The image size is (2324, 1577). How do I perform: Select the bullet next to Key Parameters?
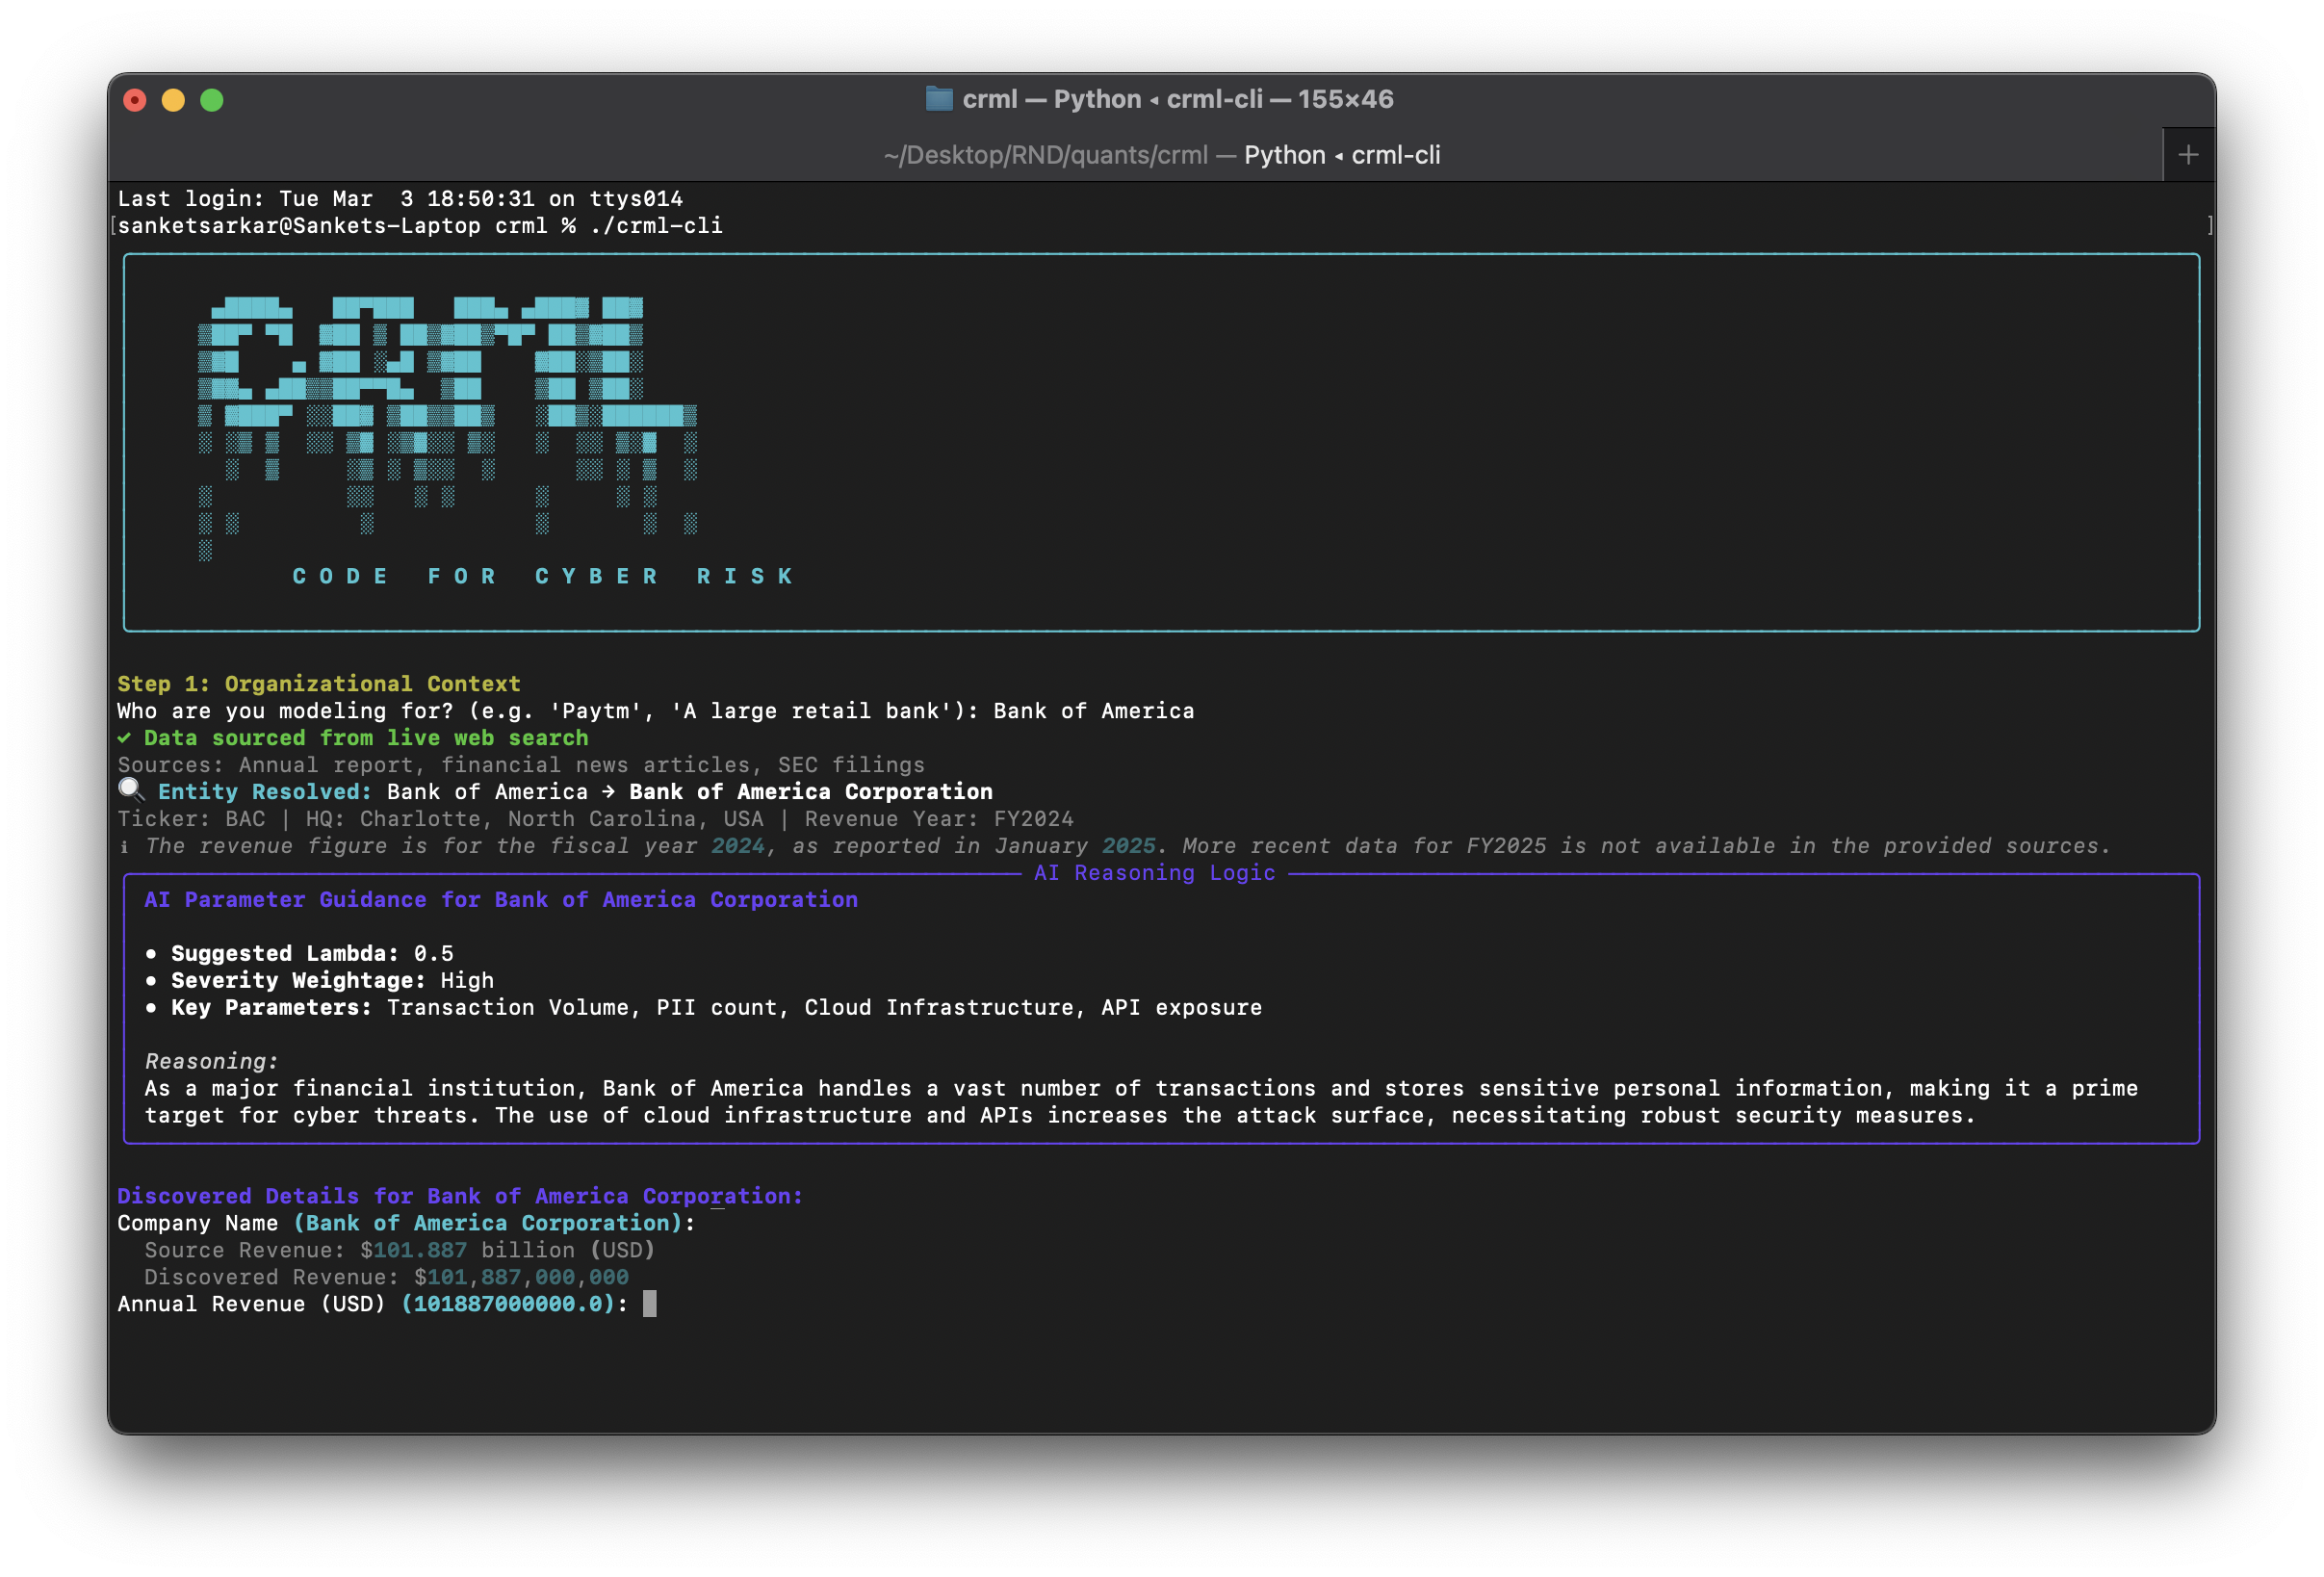(x=151, y=1008)
